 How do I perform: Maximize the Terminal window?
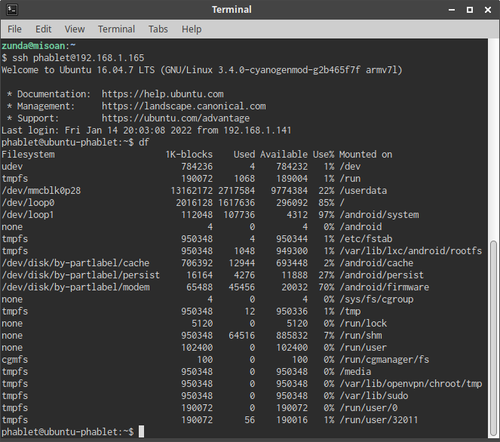click(x=470, y=10)
